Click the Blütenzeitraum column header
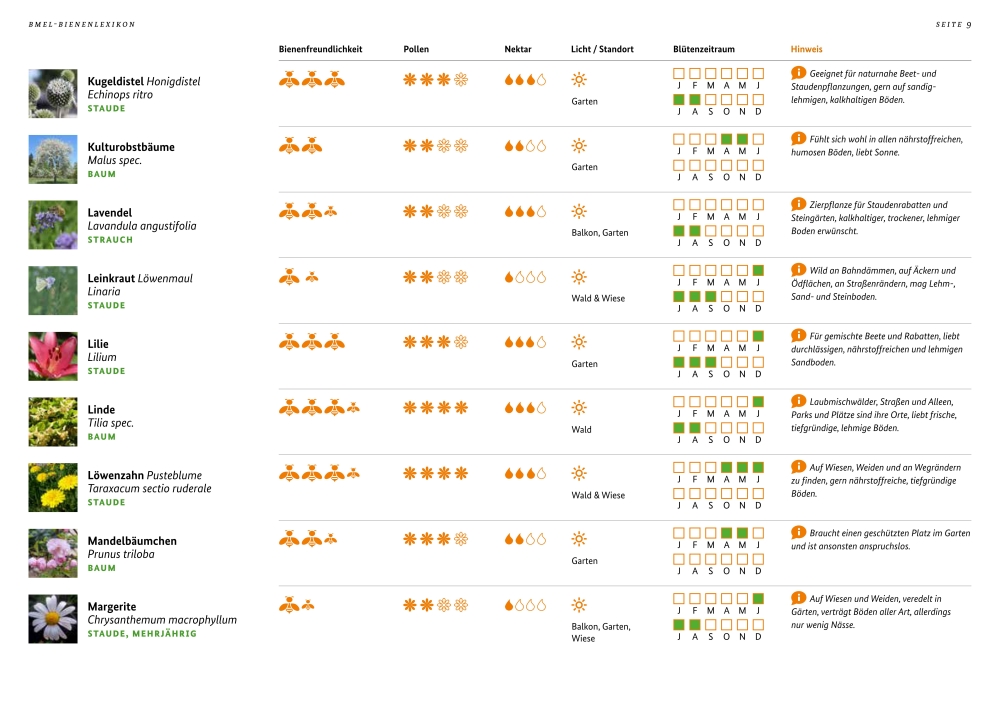Image resolution: width=1000 pixels, height=707 pixels. pos(703,49)
